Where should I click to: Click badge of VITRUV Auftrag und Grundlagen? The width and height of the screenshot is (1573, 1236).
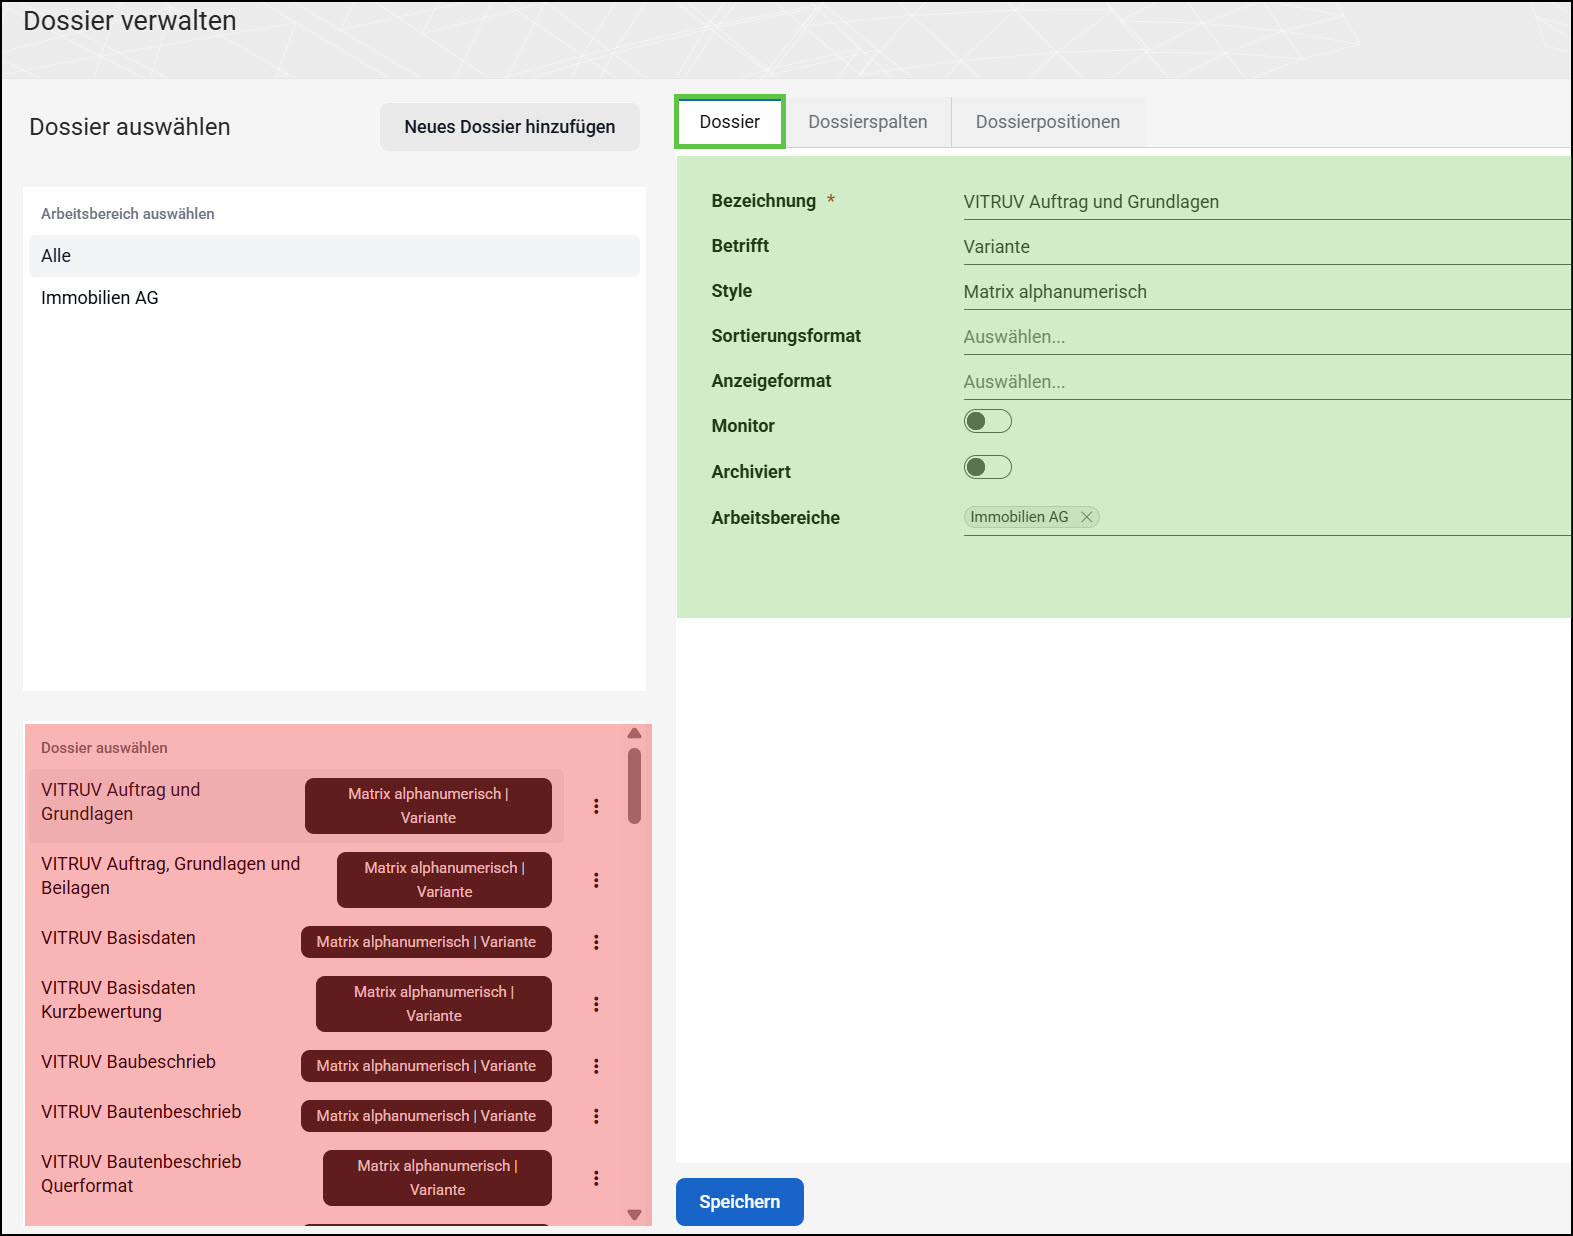428,806
